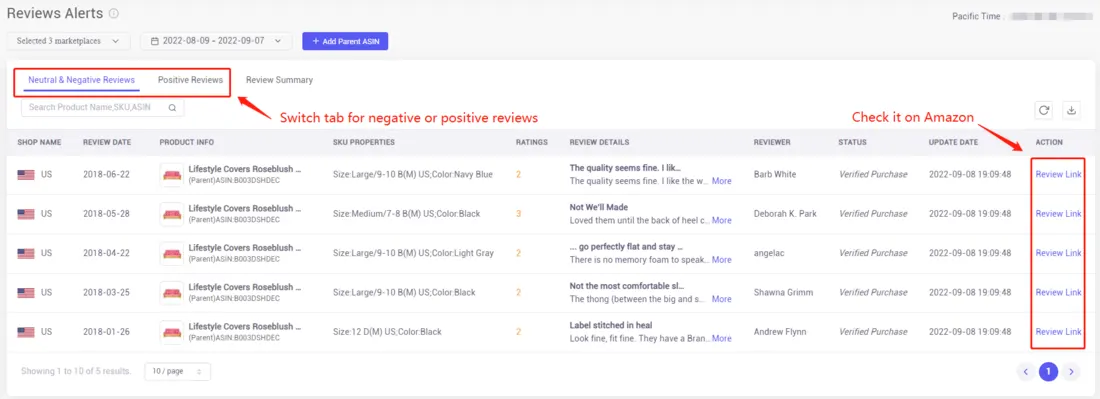The height and width of the screenshot is (399, 1100).
Task: Go to previous page arrow
Action: [x=1025, y=372]
